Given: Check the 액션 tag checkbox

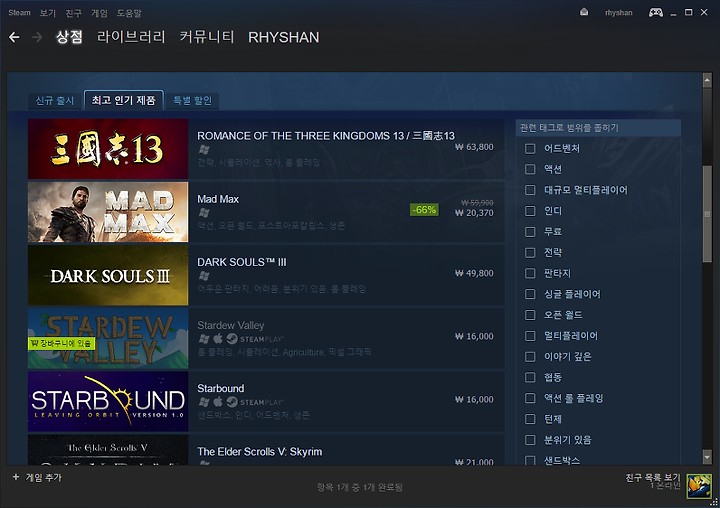Looking at the screenshot, I should tap(530, 169).
